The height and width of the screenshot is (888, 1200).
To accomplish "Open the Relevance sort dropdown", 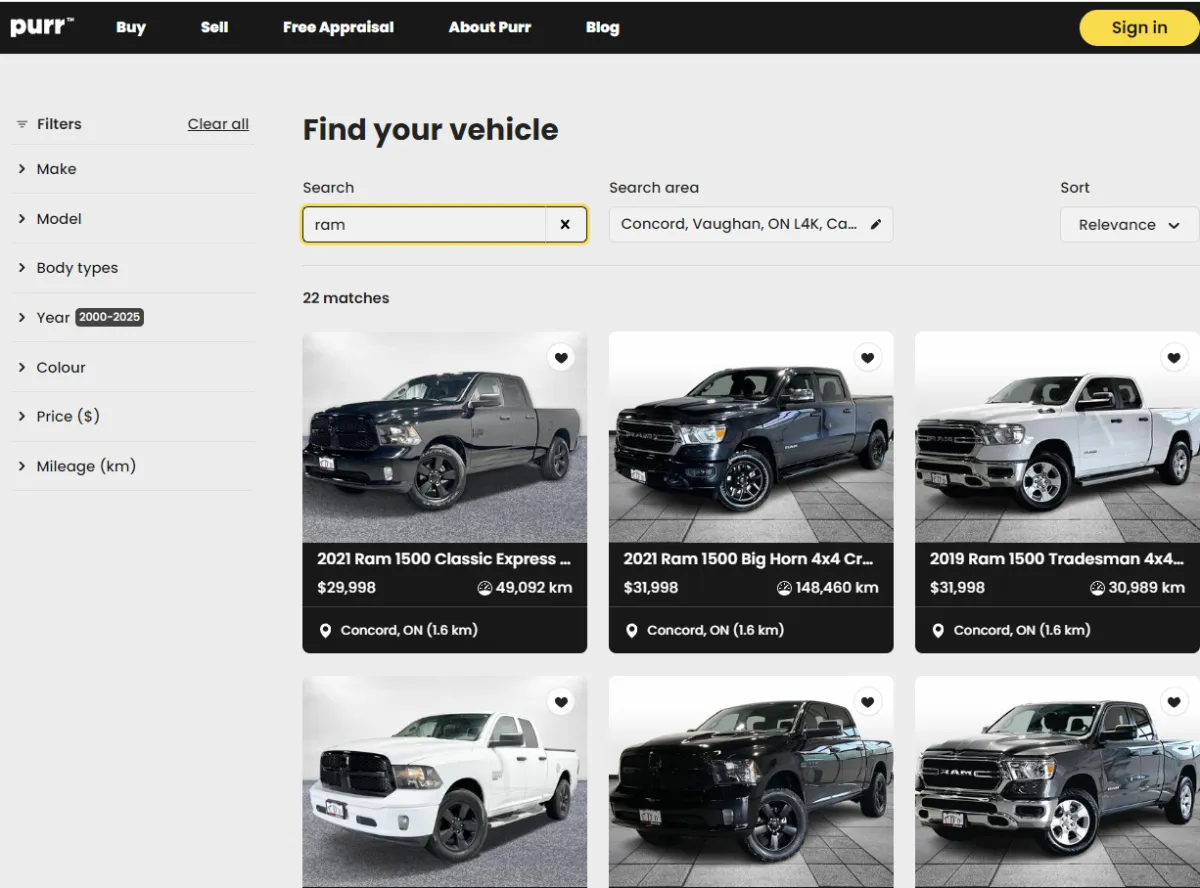I will click(1129, 225).
